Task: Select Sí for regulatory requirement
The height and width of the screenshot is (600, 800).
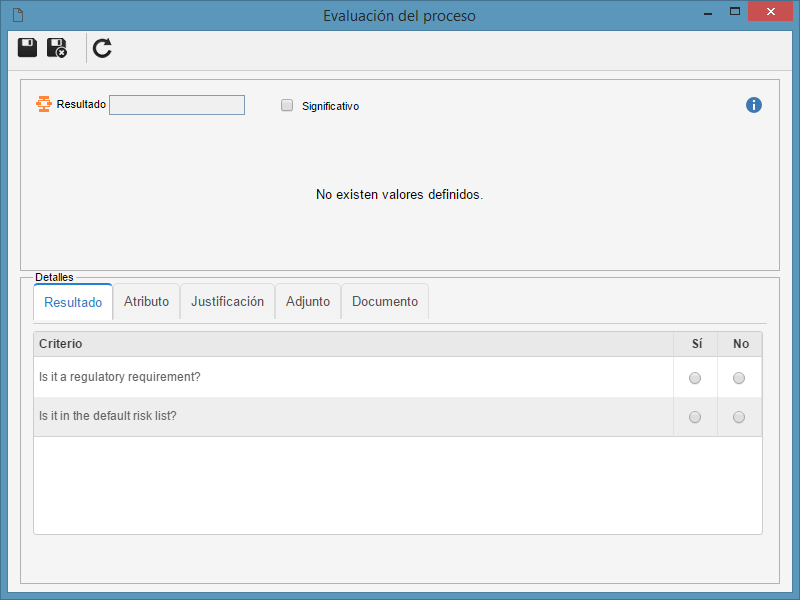Action: 695,378
